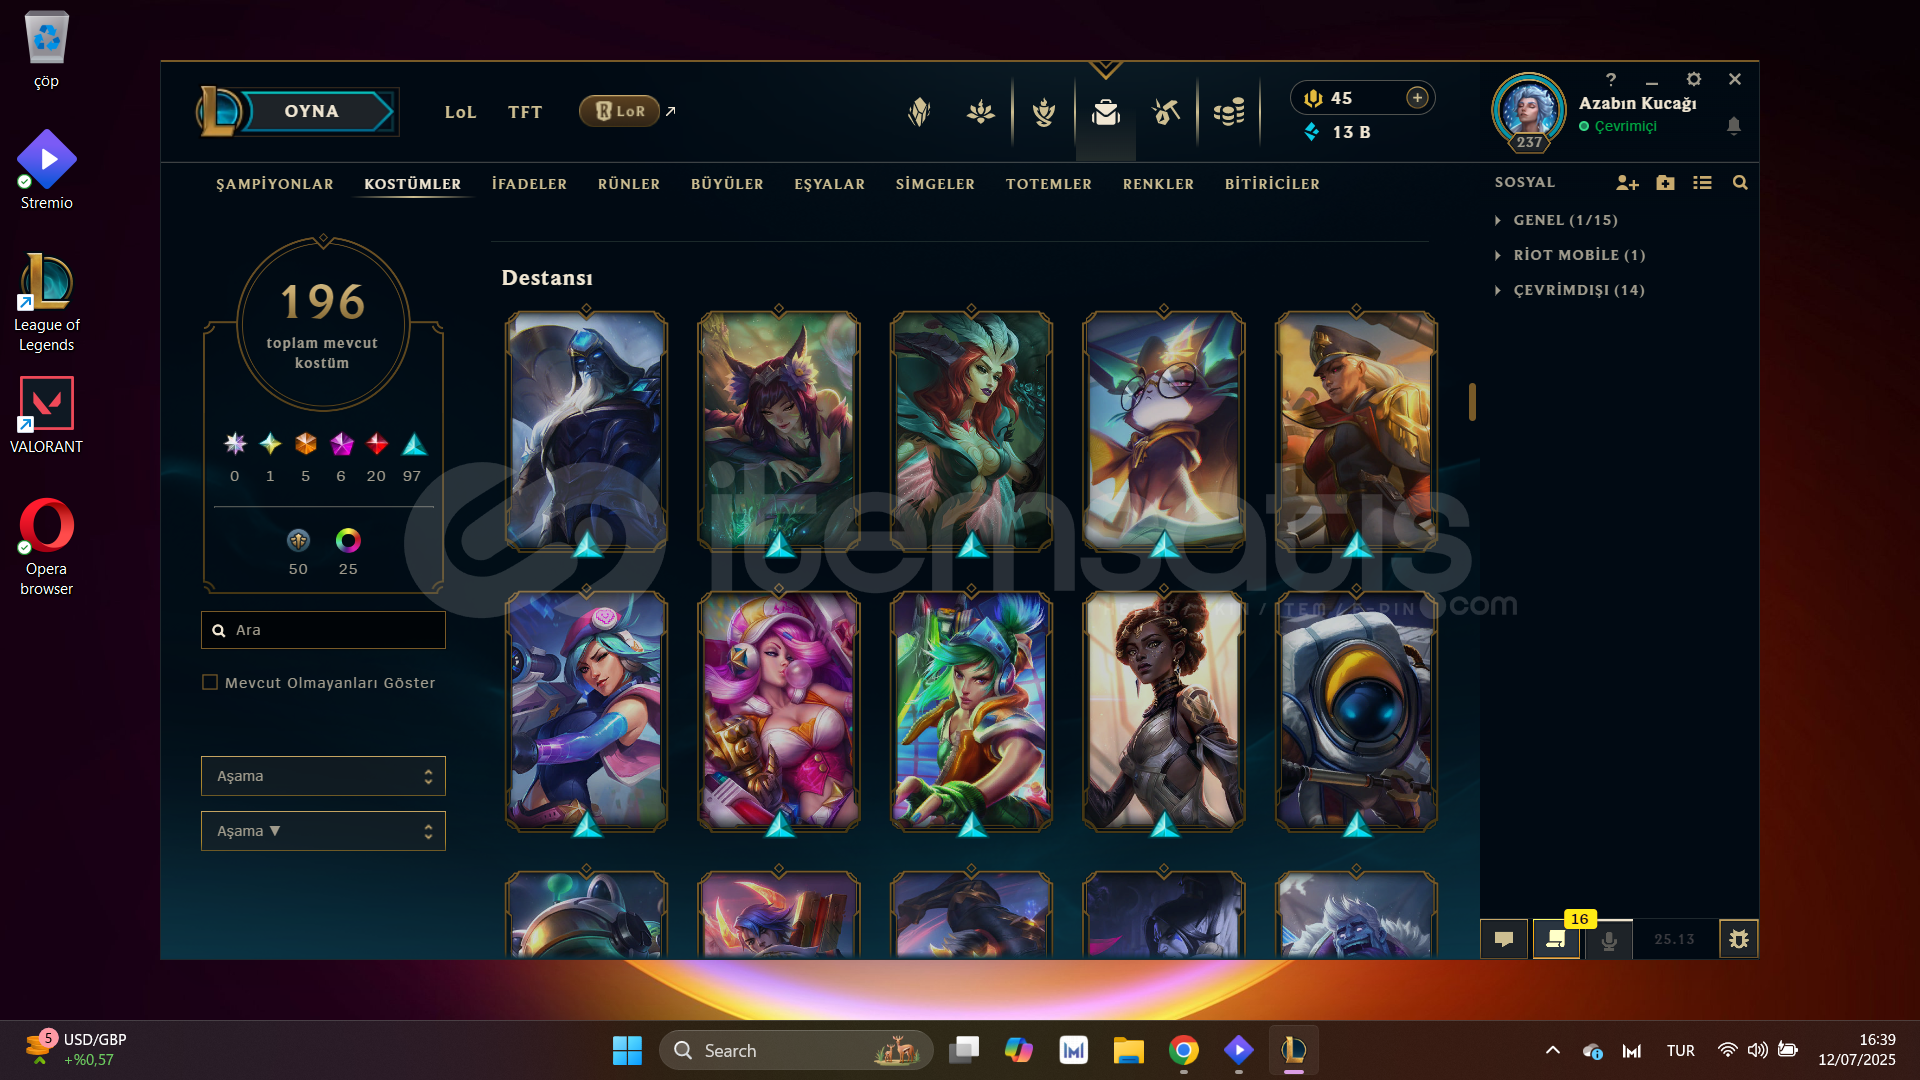The height and width of the screenshot is (1080, 1920).
Task: Open File Explorer from taskbar
Action: click(1128, 1050)
